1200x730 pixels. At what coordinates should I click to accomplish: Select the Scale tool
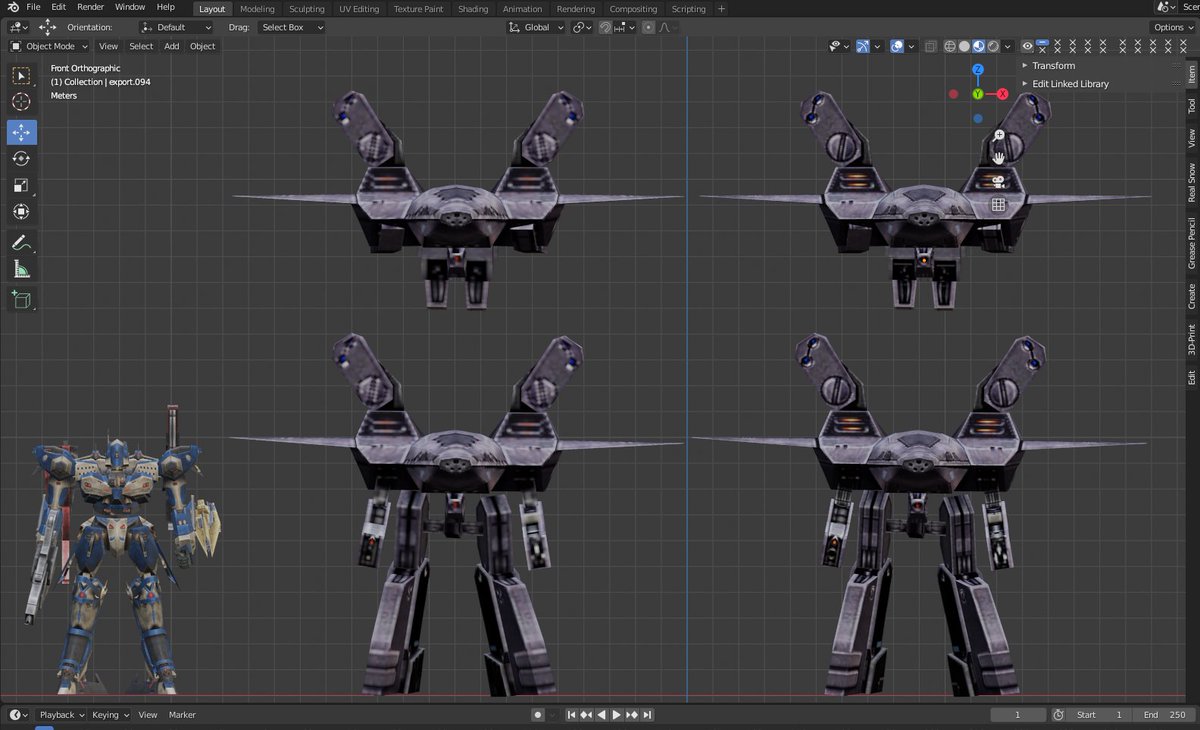(x=21, y=185)
